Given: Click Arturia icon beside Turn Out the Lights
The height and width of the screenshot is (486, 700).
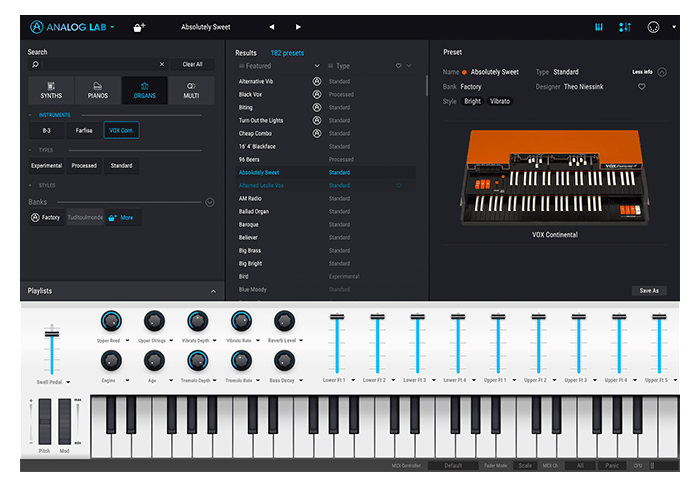Looking at the screenshot, I should click(317, 120).
